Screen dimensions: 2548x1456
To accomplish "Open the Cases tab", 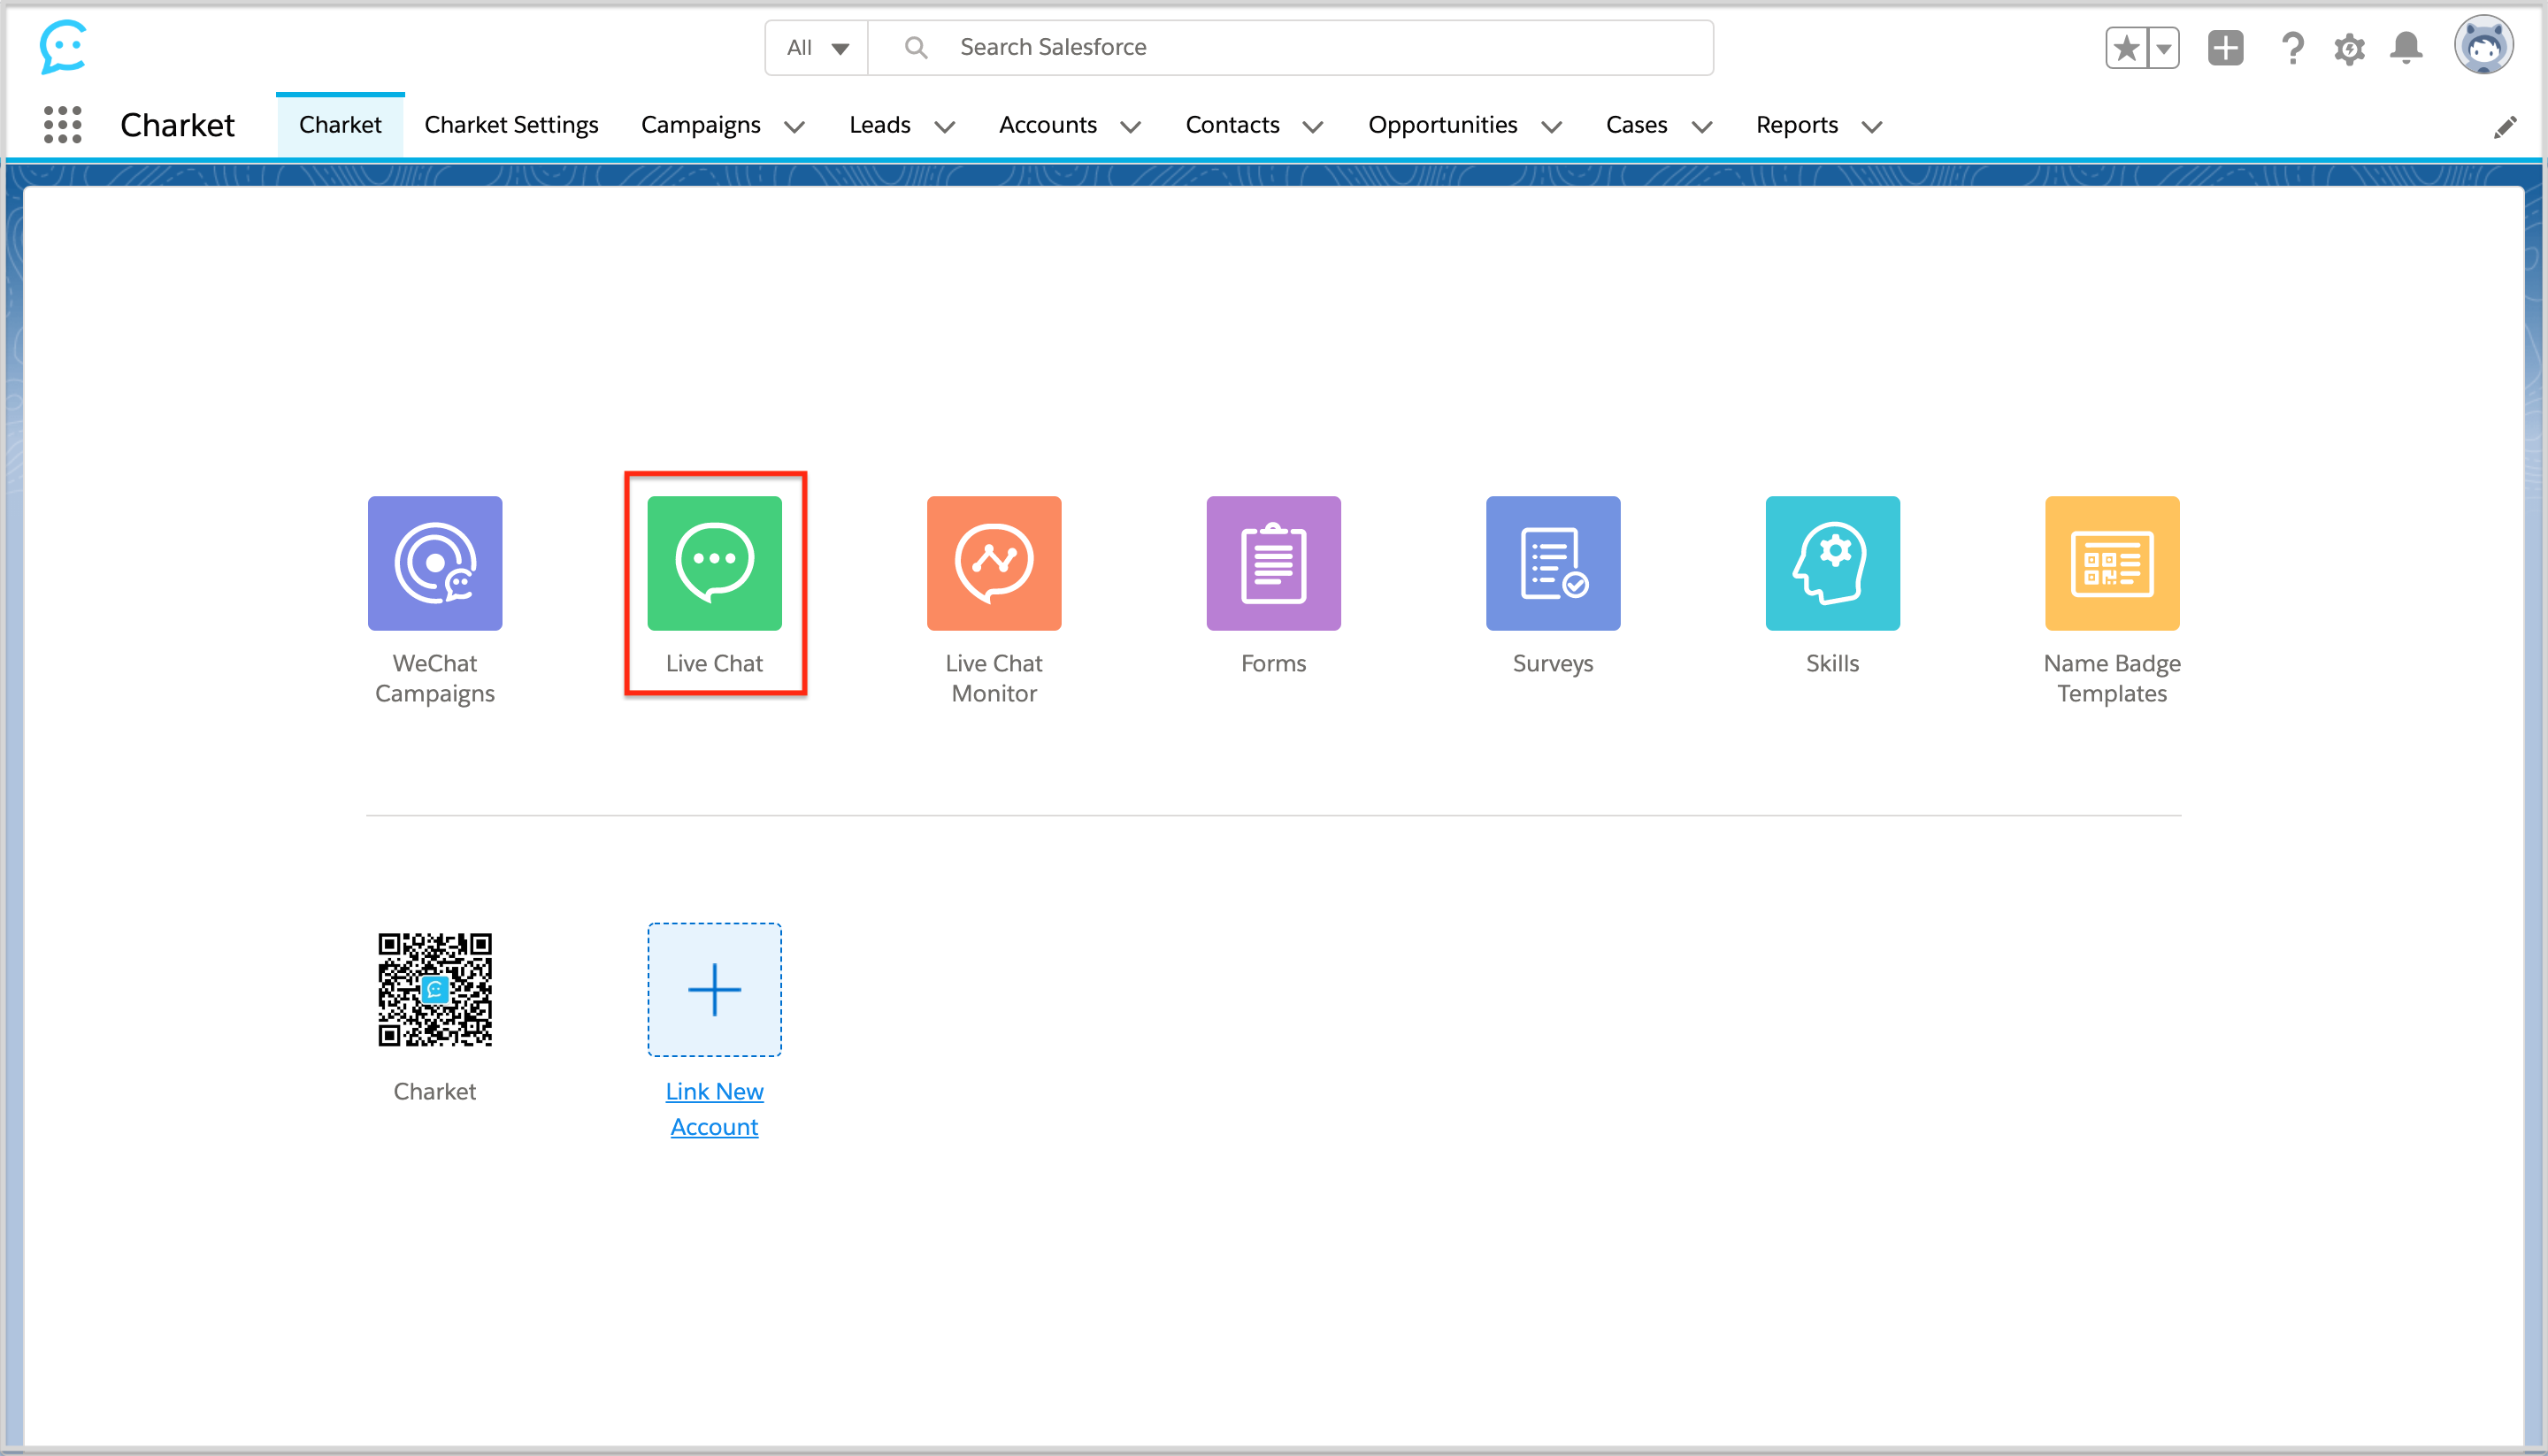I will [x=1636, y=125].
